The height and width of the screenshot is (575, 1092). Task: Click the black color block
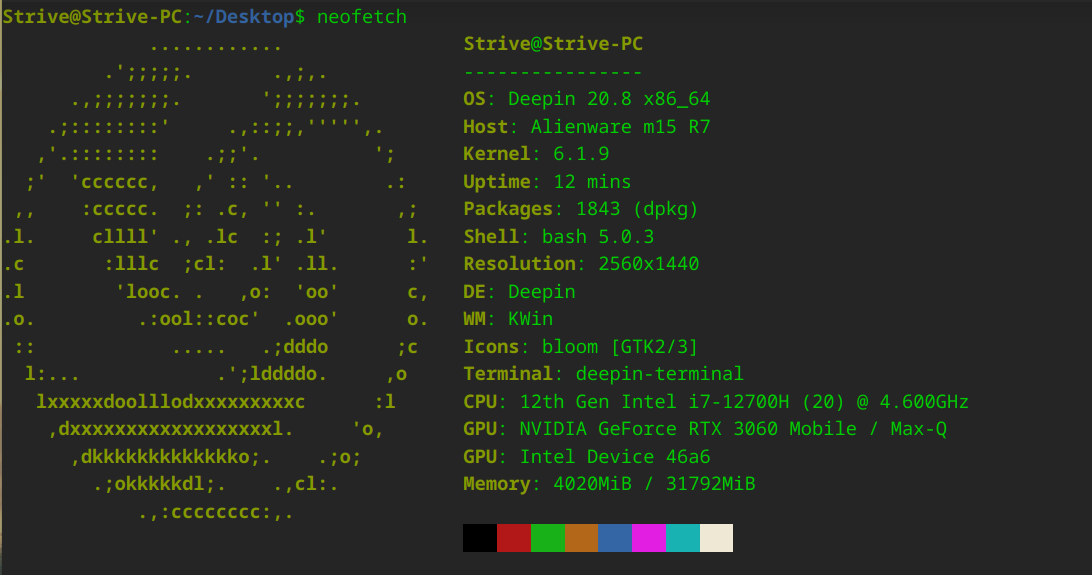480,538
